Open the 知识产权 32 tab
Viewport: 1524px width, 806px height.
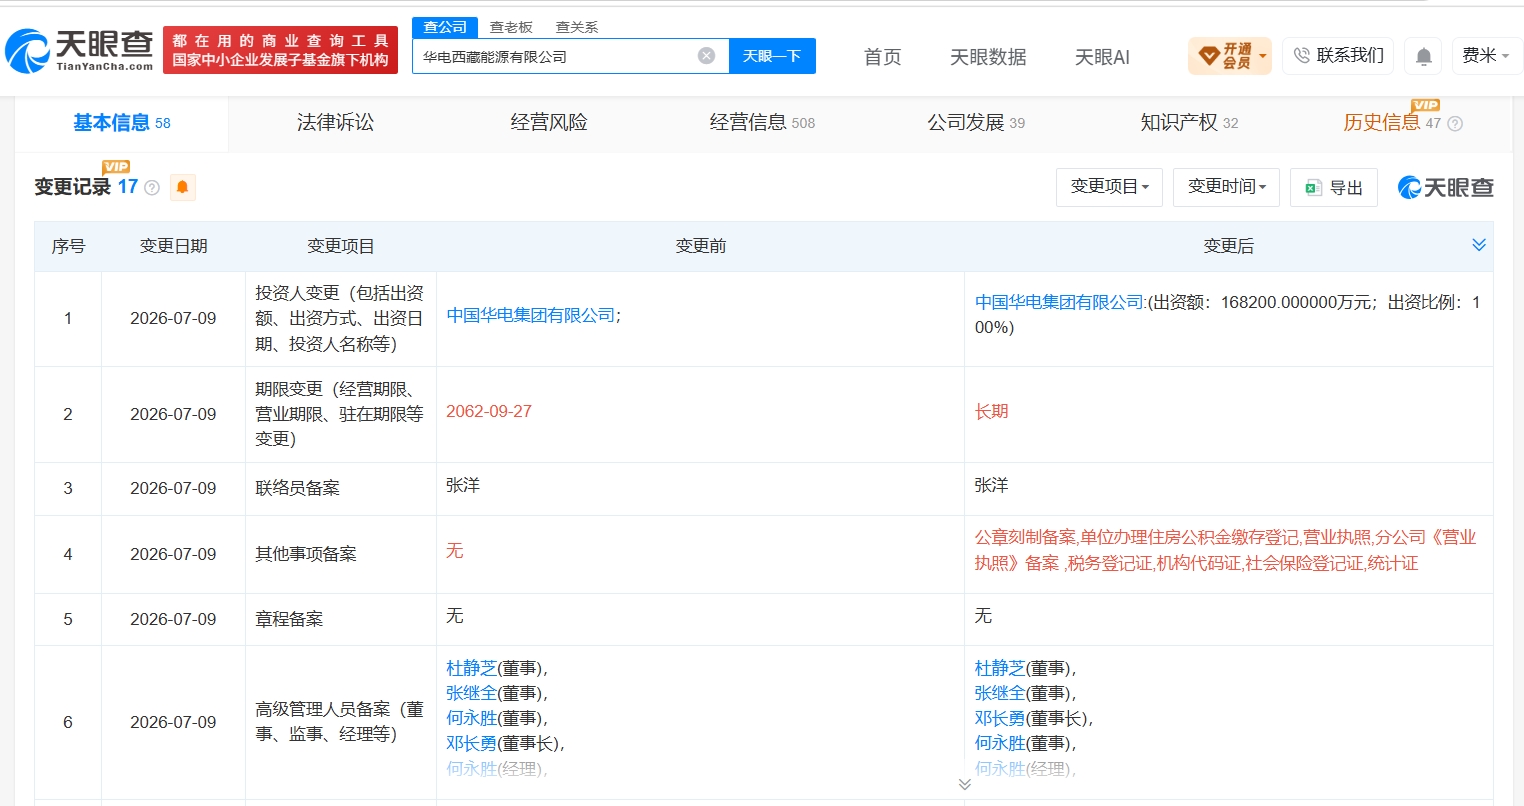[x=1189, y=123]
